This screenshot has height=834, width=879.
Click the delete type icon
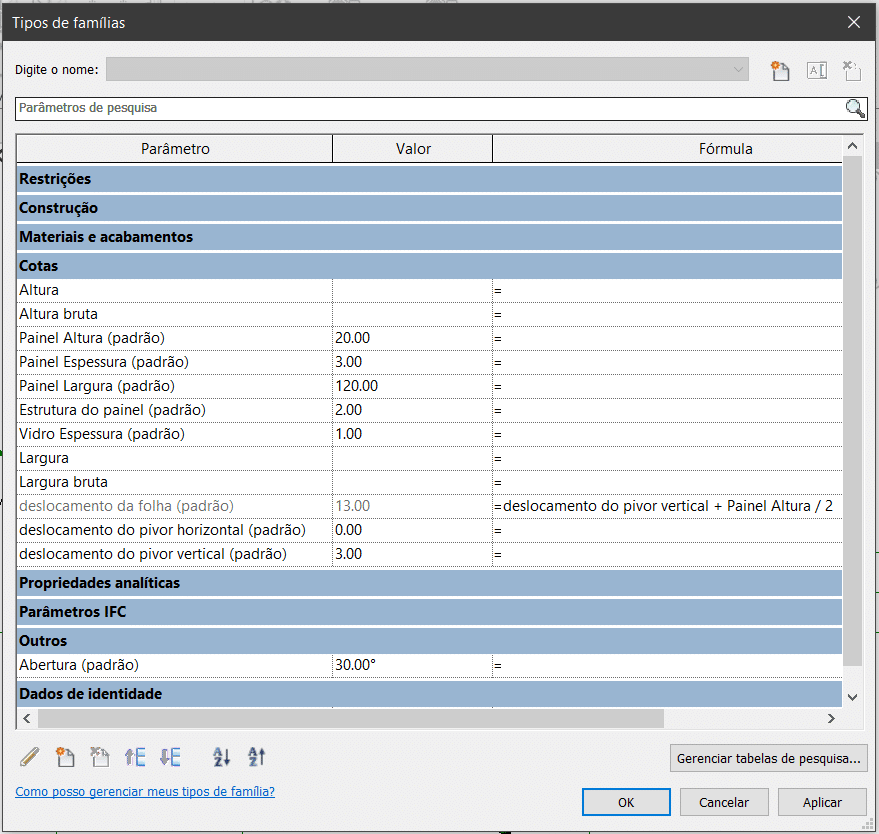(852, 71)
